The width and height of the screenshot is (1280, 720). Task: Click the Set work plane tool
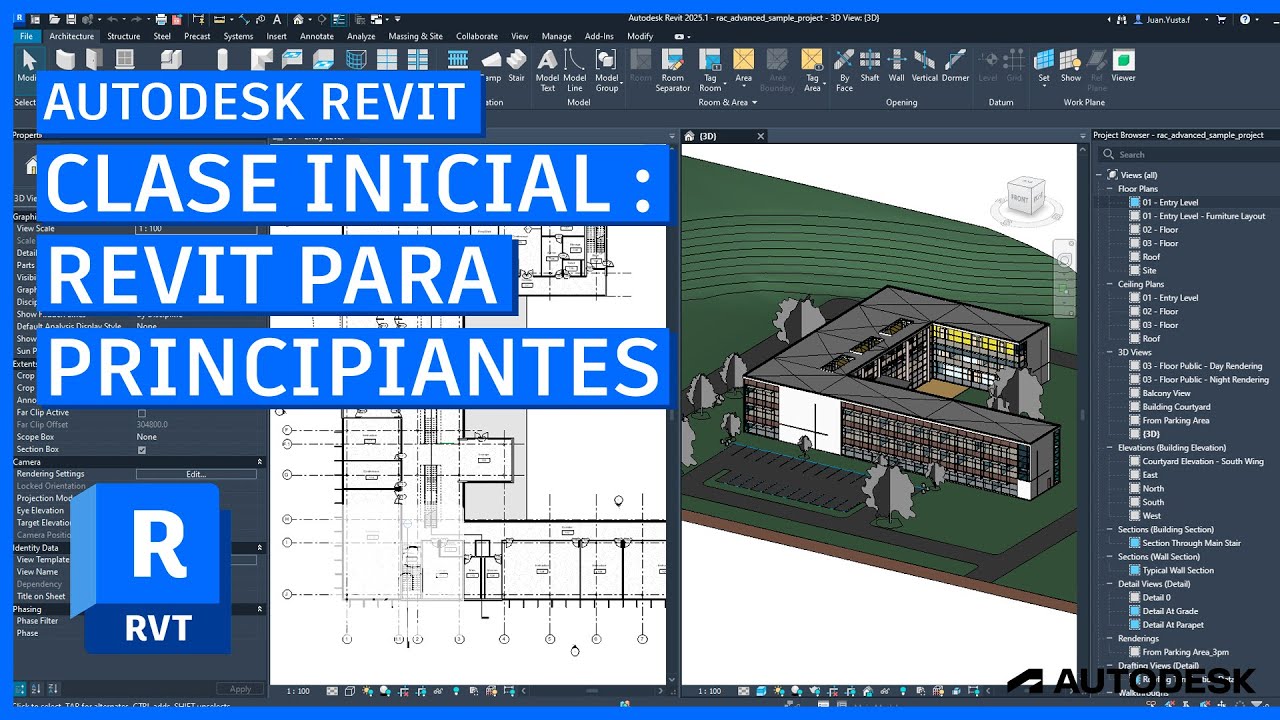[1044, 65]
